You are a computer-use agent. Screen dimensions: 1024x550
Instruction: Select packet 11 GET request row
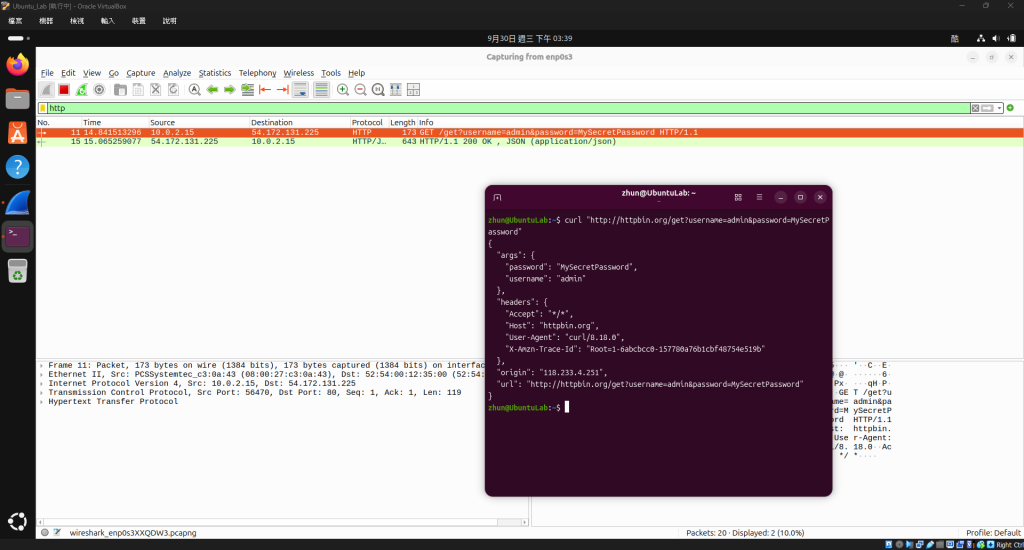(x=530, y=133)
